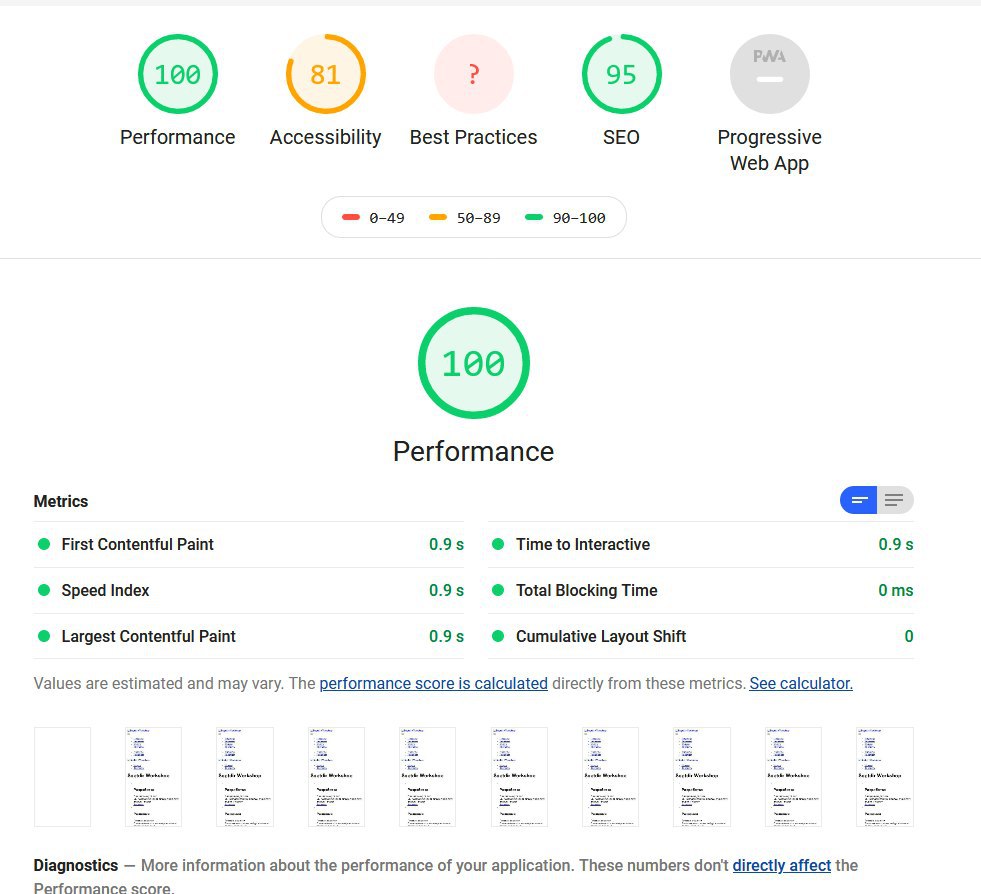Open the 'directly affect' link in Diagnostics
Viewport: 981px width, 894px height.
point(781,865)
